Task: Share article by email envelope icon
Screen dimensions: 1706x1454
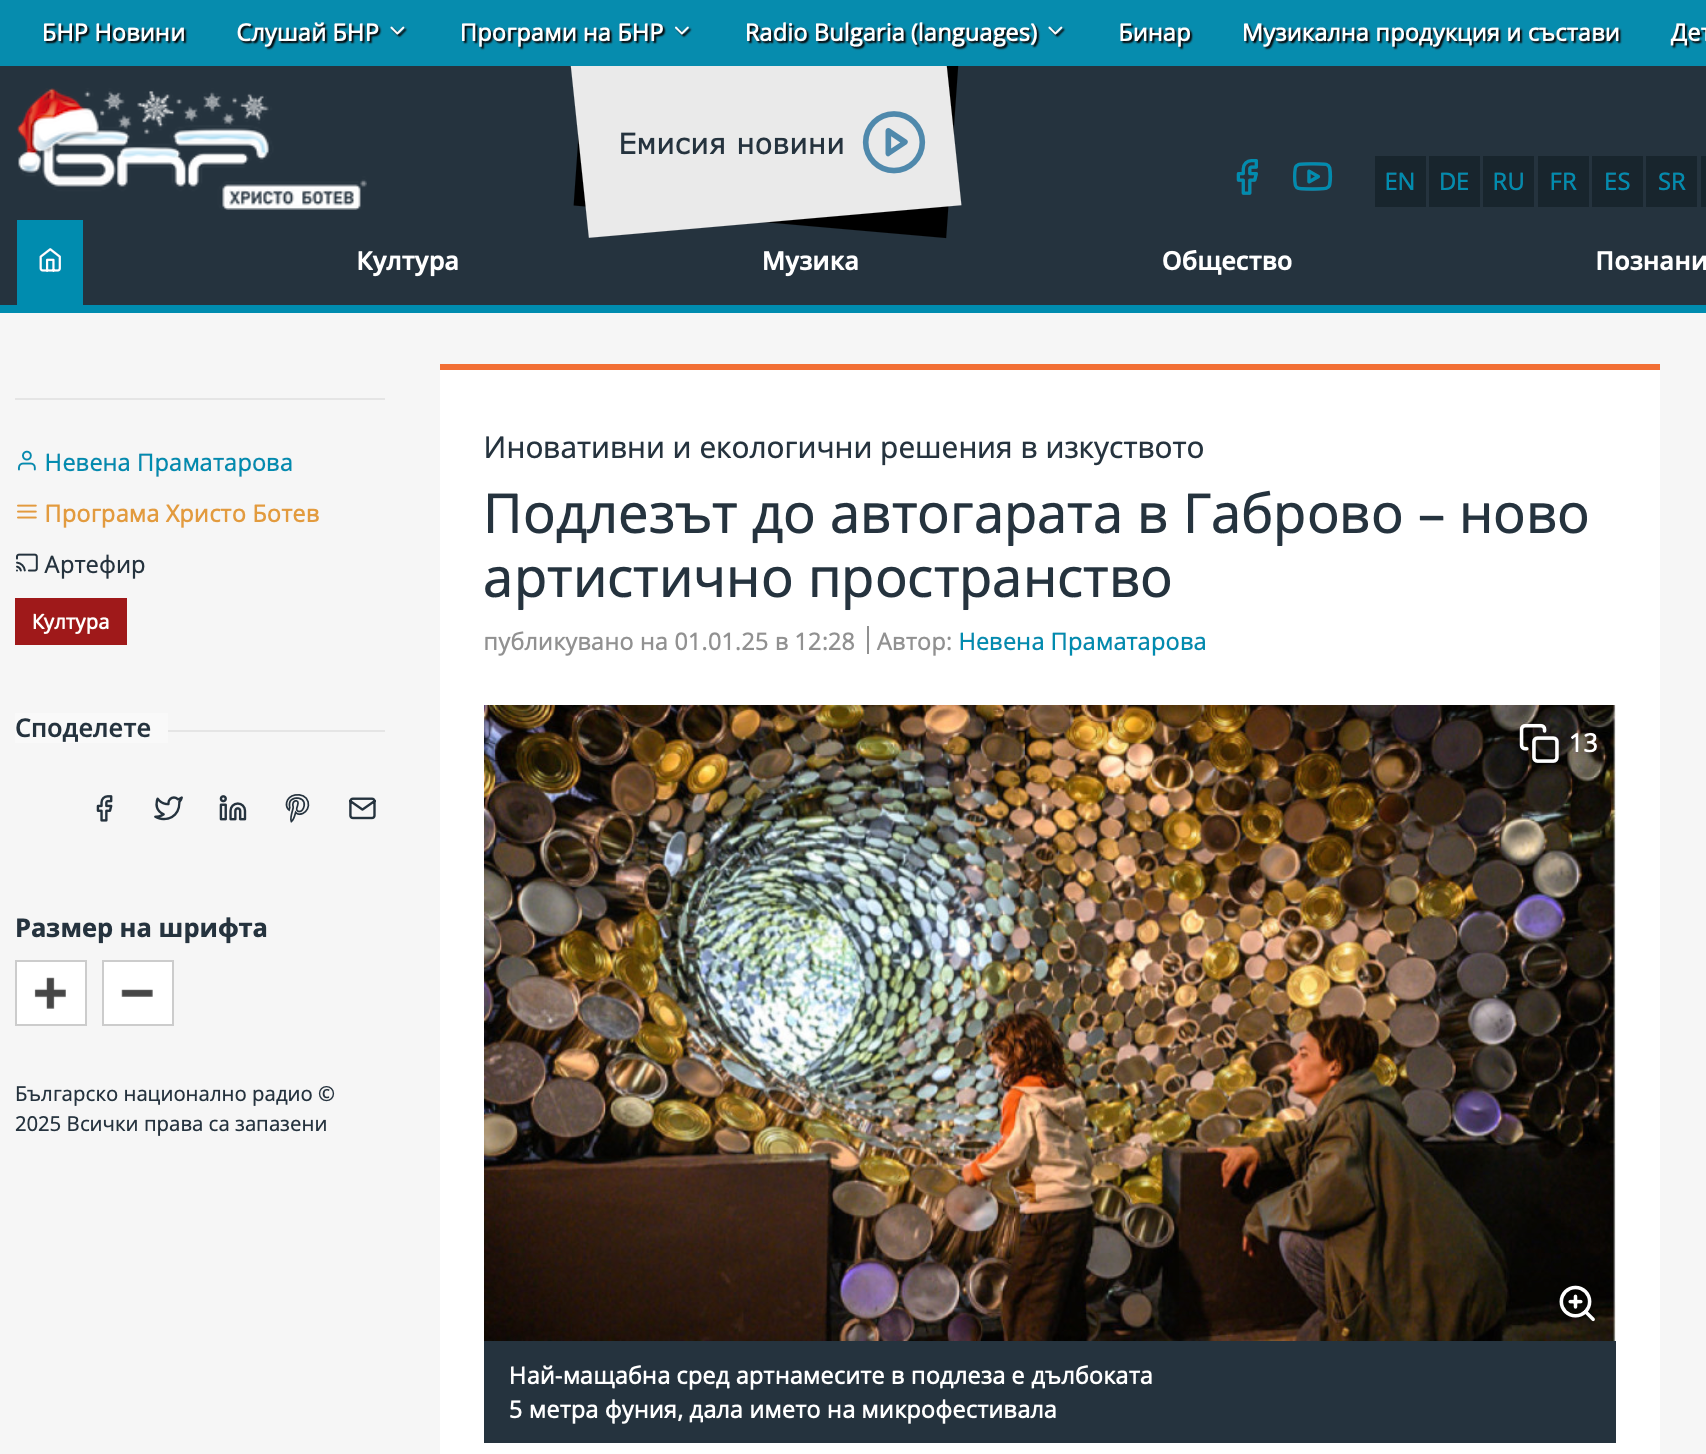Action: click(362, 808)
